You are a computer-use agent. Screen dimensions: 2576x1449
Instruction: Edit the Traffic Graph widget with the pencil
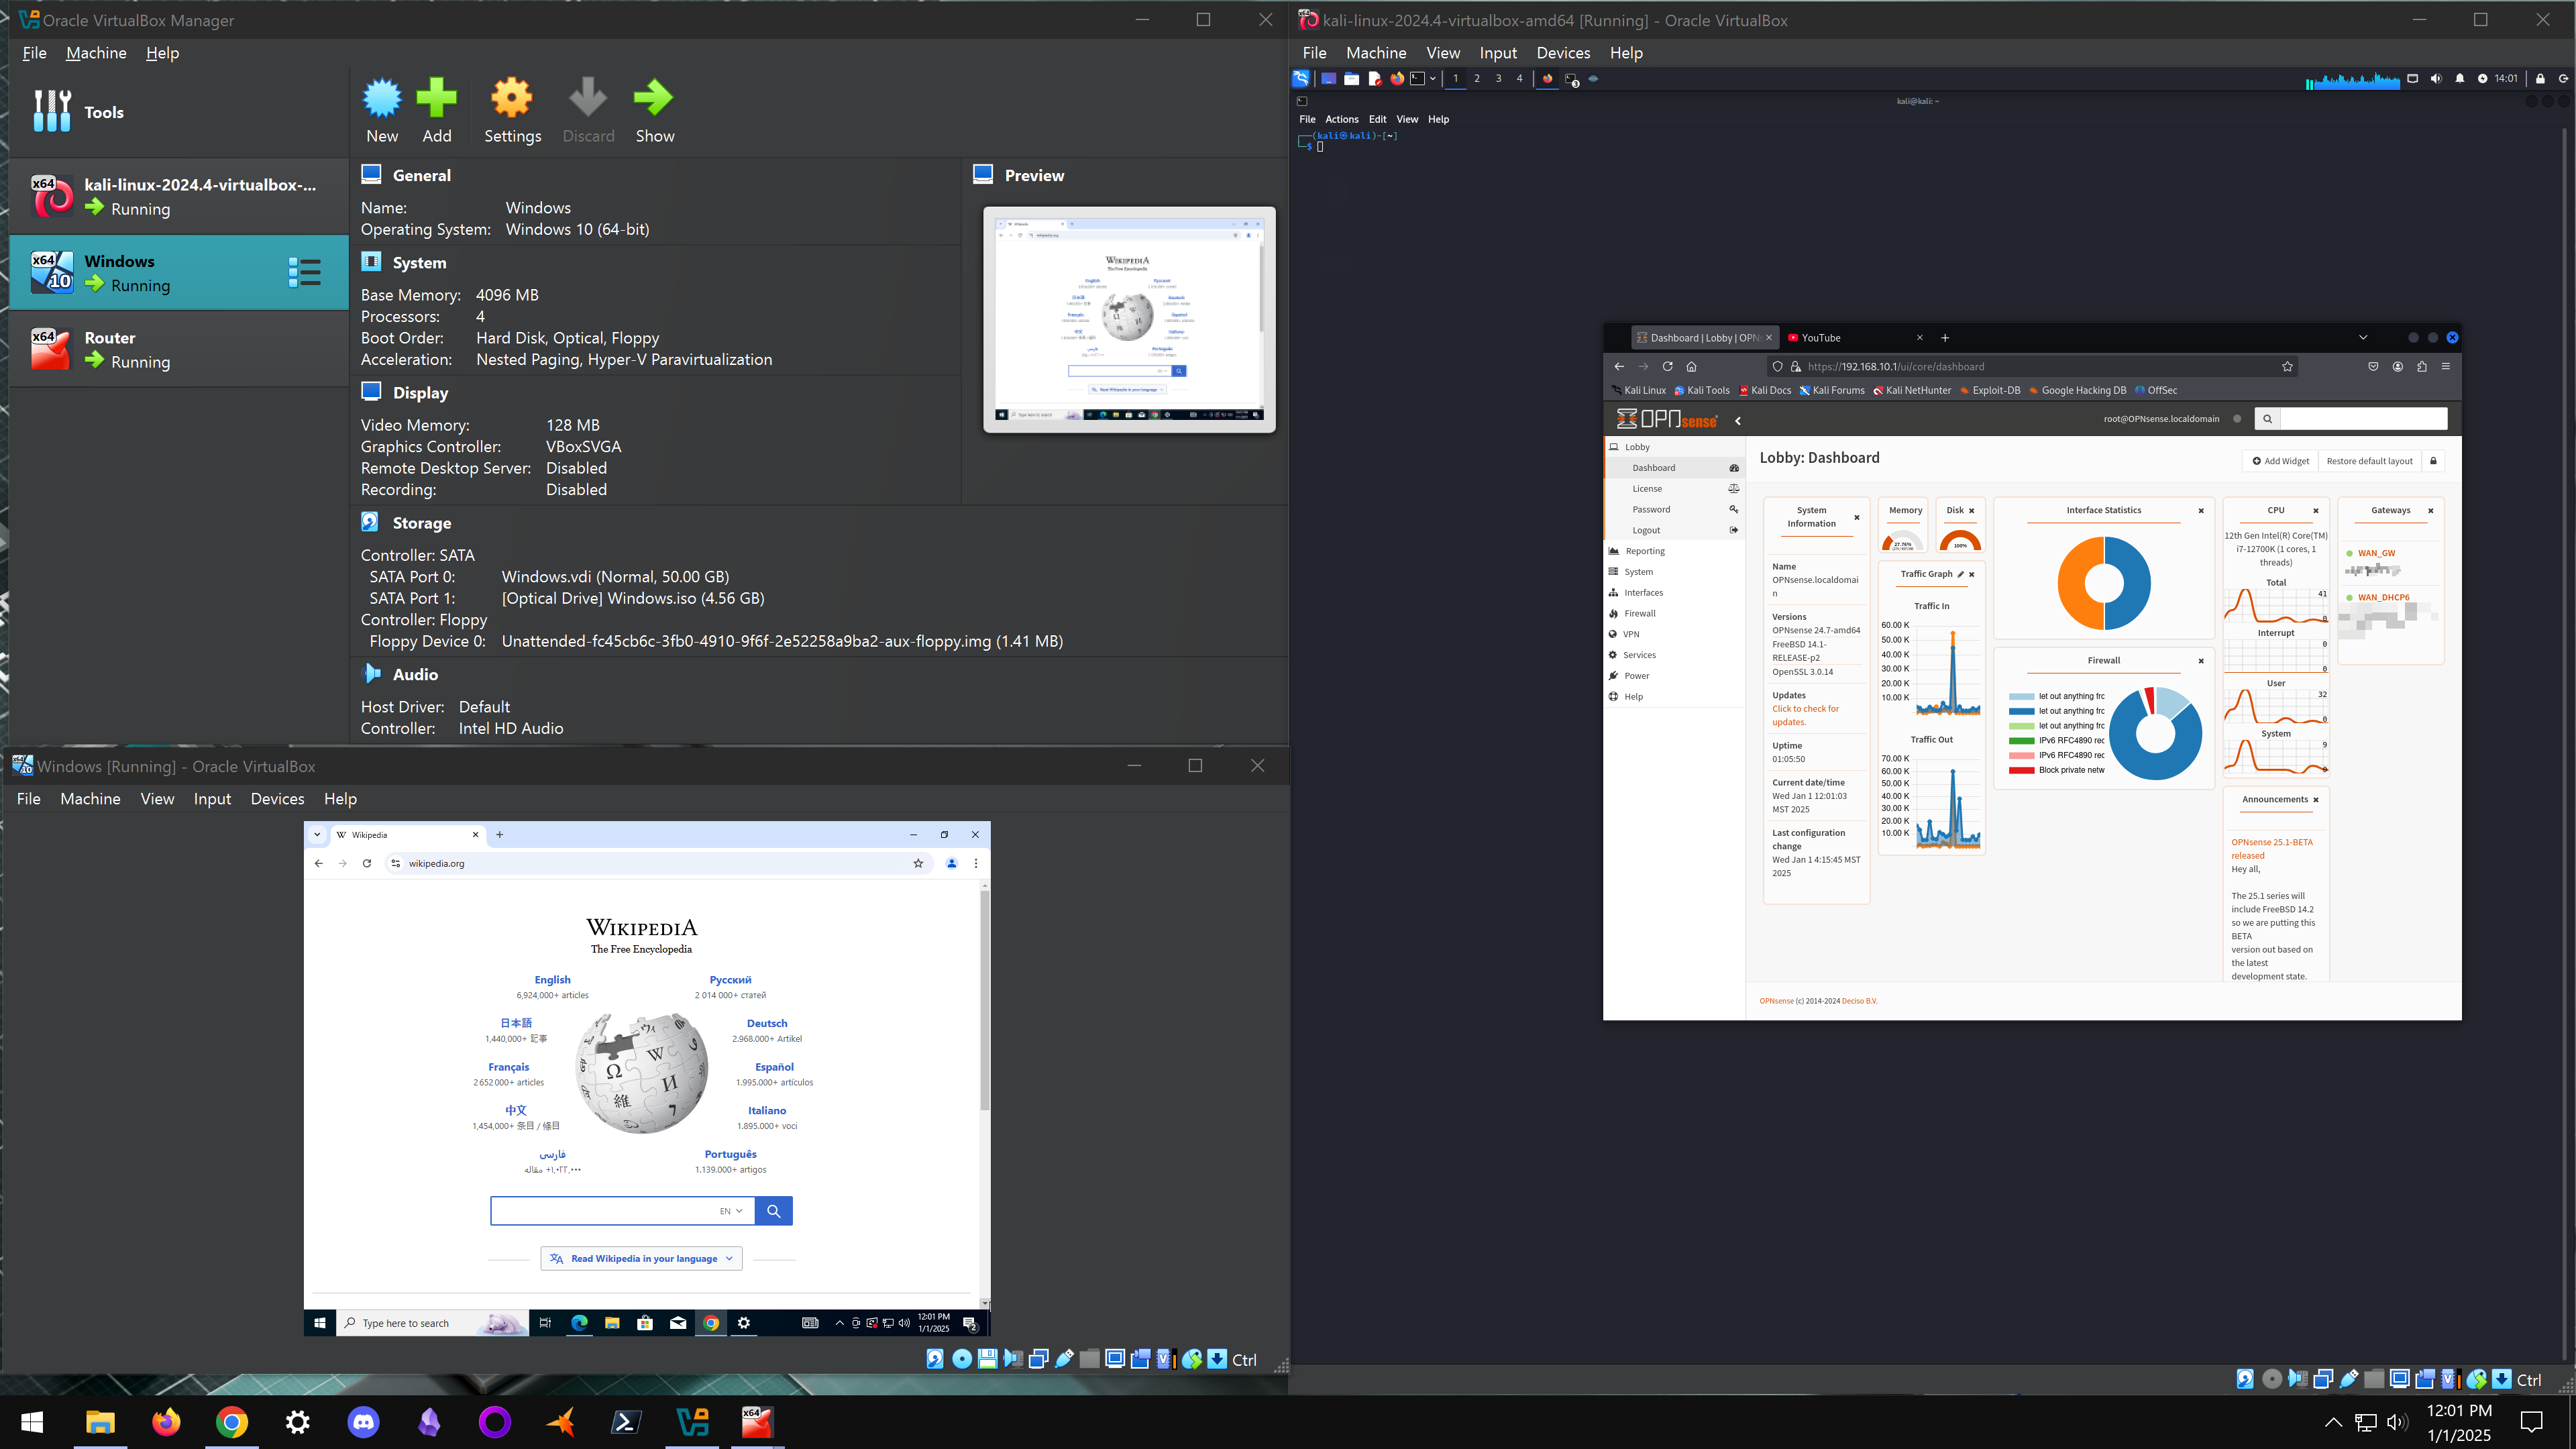tap(1960, 574)
